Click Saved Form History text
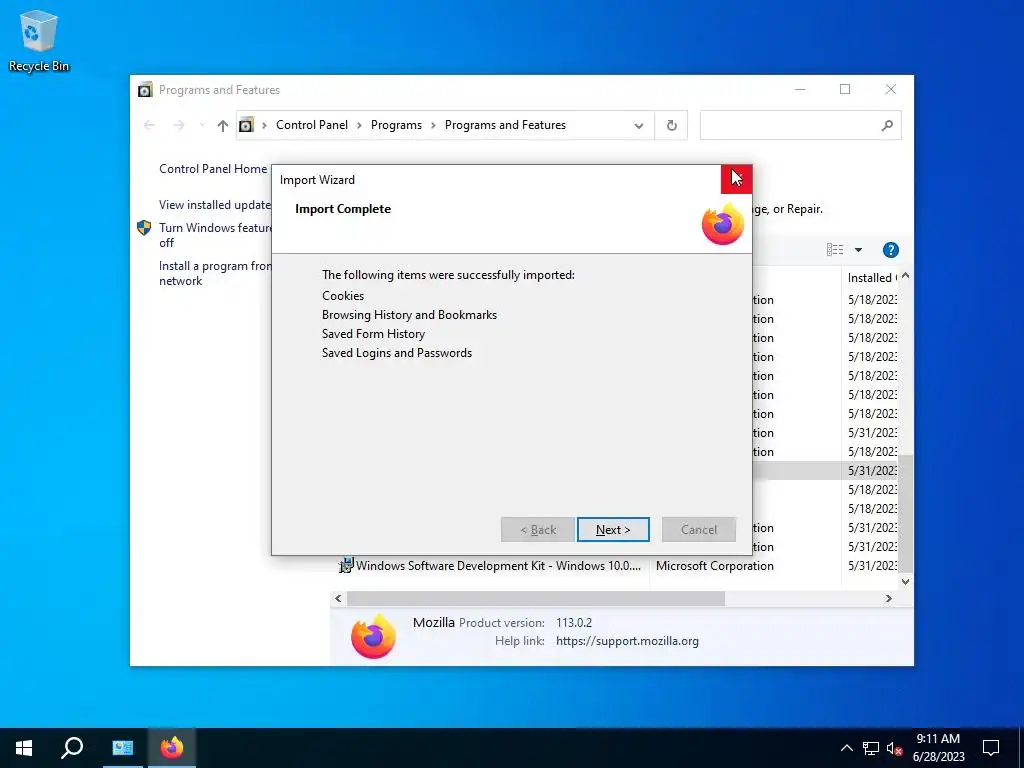 373,334
